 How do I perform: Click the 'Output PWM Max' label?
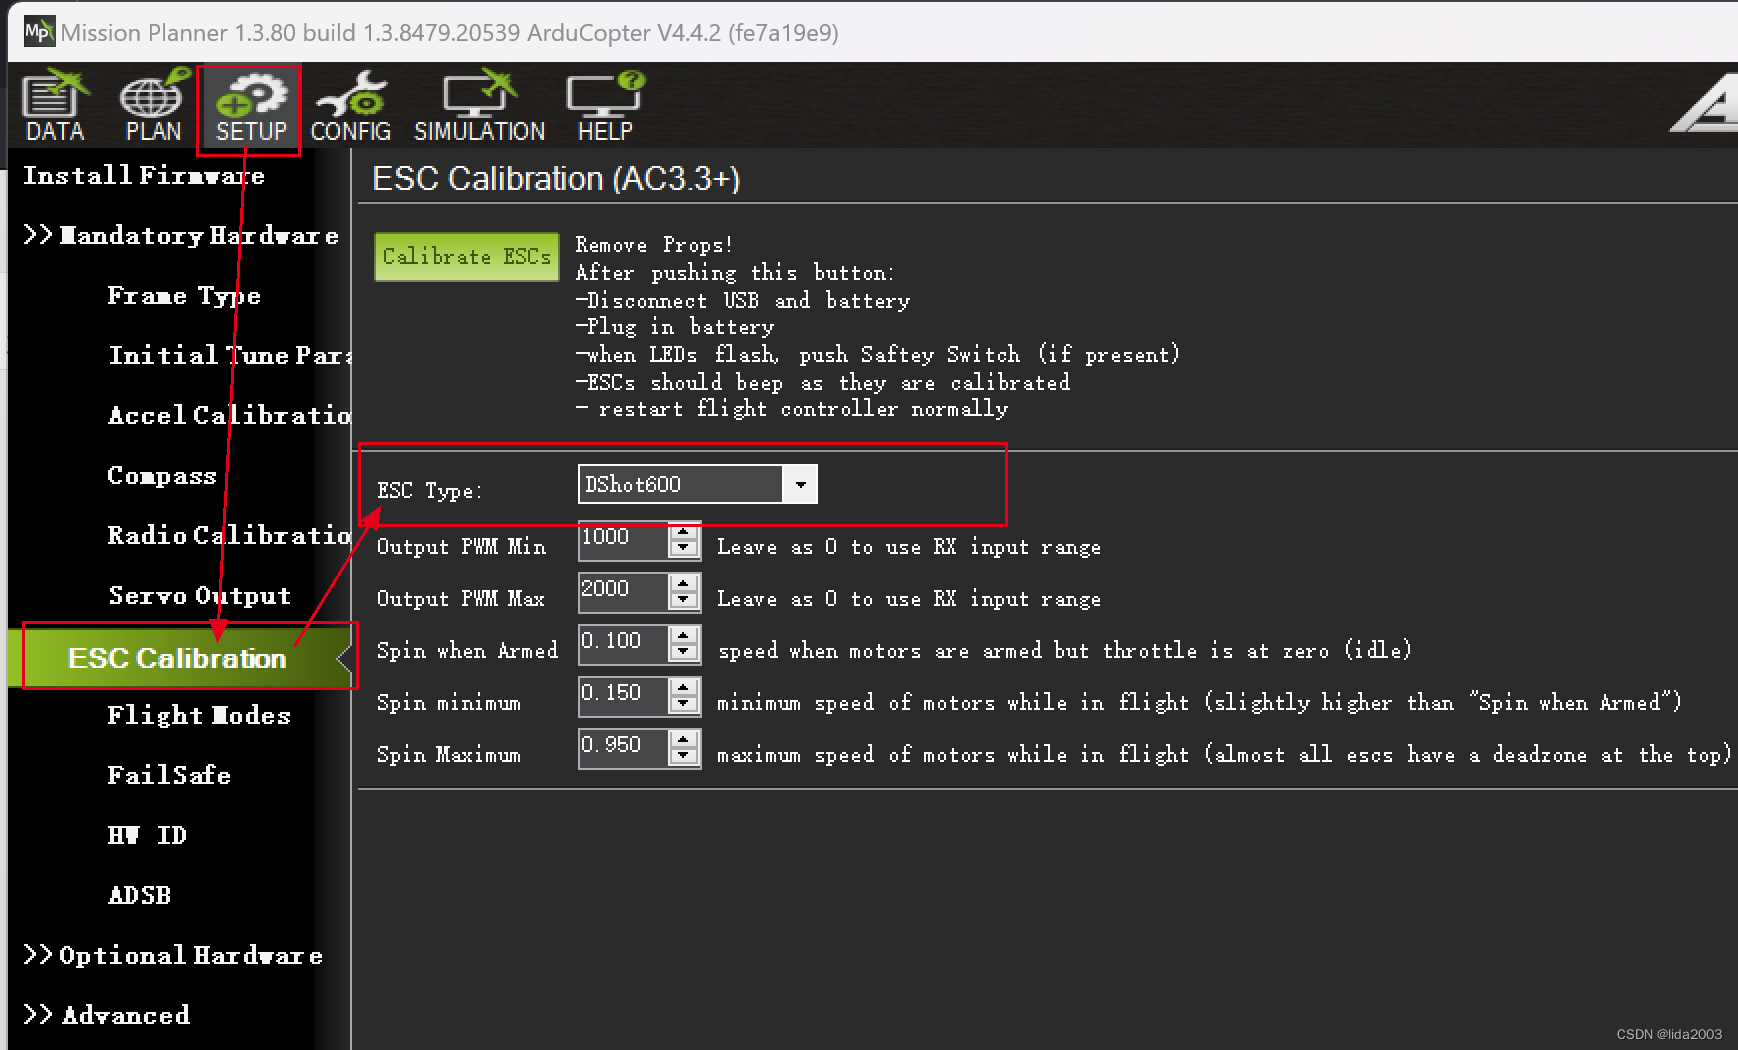tap(461, 599)
